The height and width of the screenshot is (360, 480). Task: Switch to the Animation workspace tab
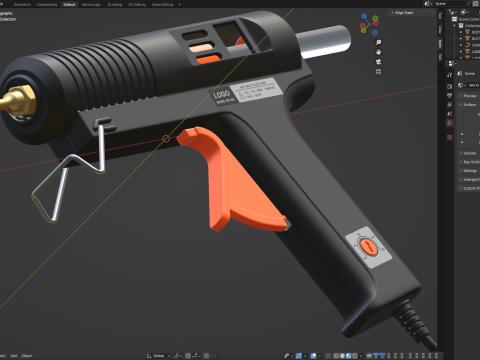[22, 4]
